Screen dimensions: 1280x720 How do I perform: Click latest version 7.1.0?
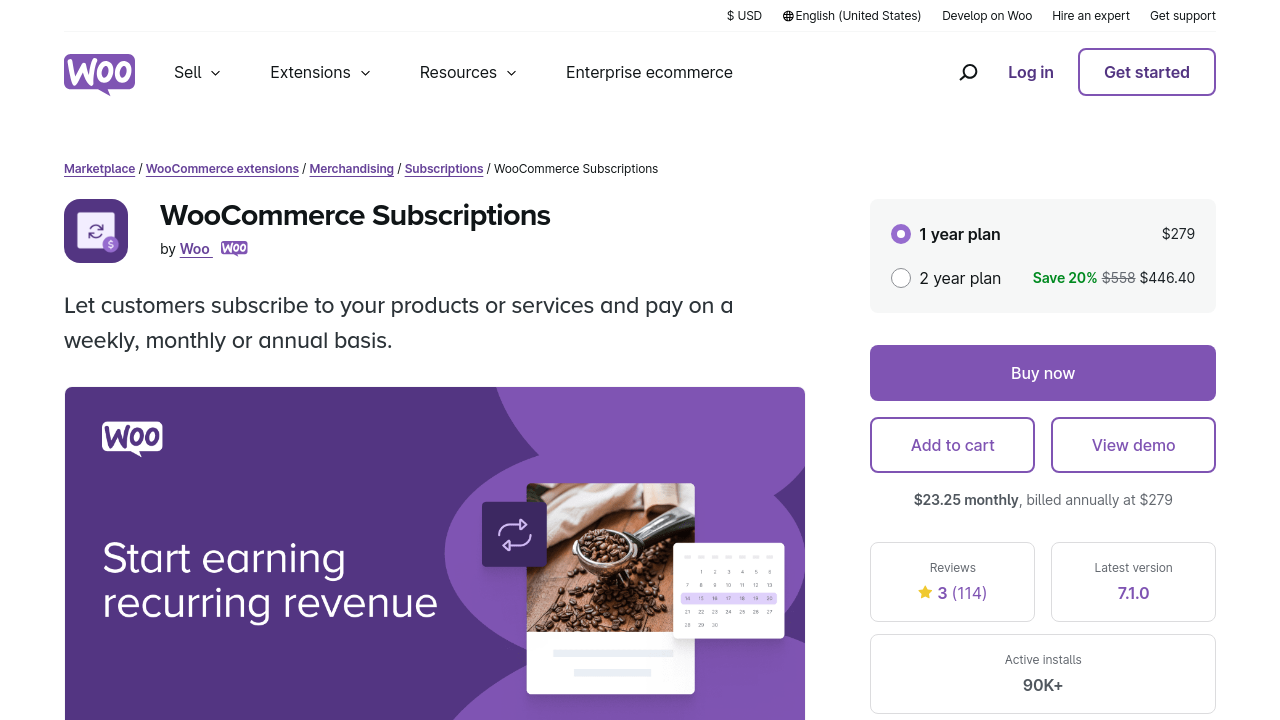click(1133, 593)
